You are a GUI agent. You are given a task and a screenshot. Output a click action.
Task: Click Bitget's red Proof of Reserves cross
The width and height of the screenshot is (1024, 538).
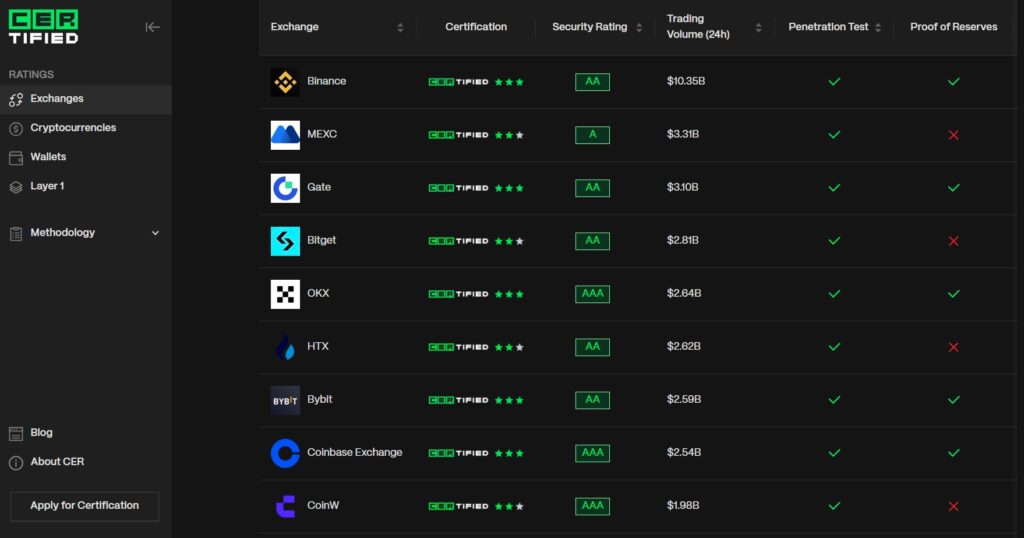[953, 241]
